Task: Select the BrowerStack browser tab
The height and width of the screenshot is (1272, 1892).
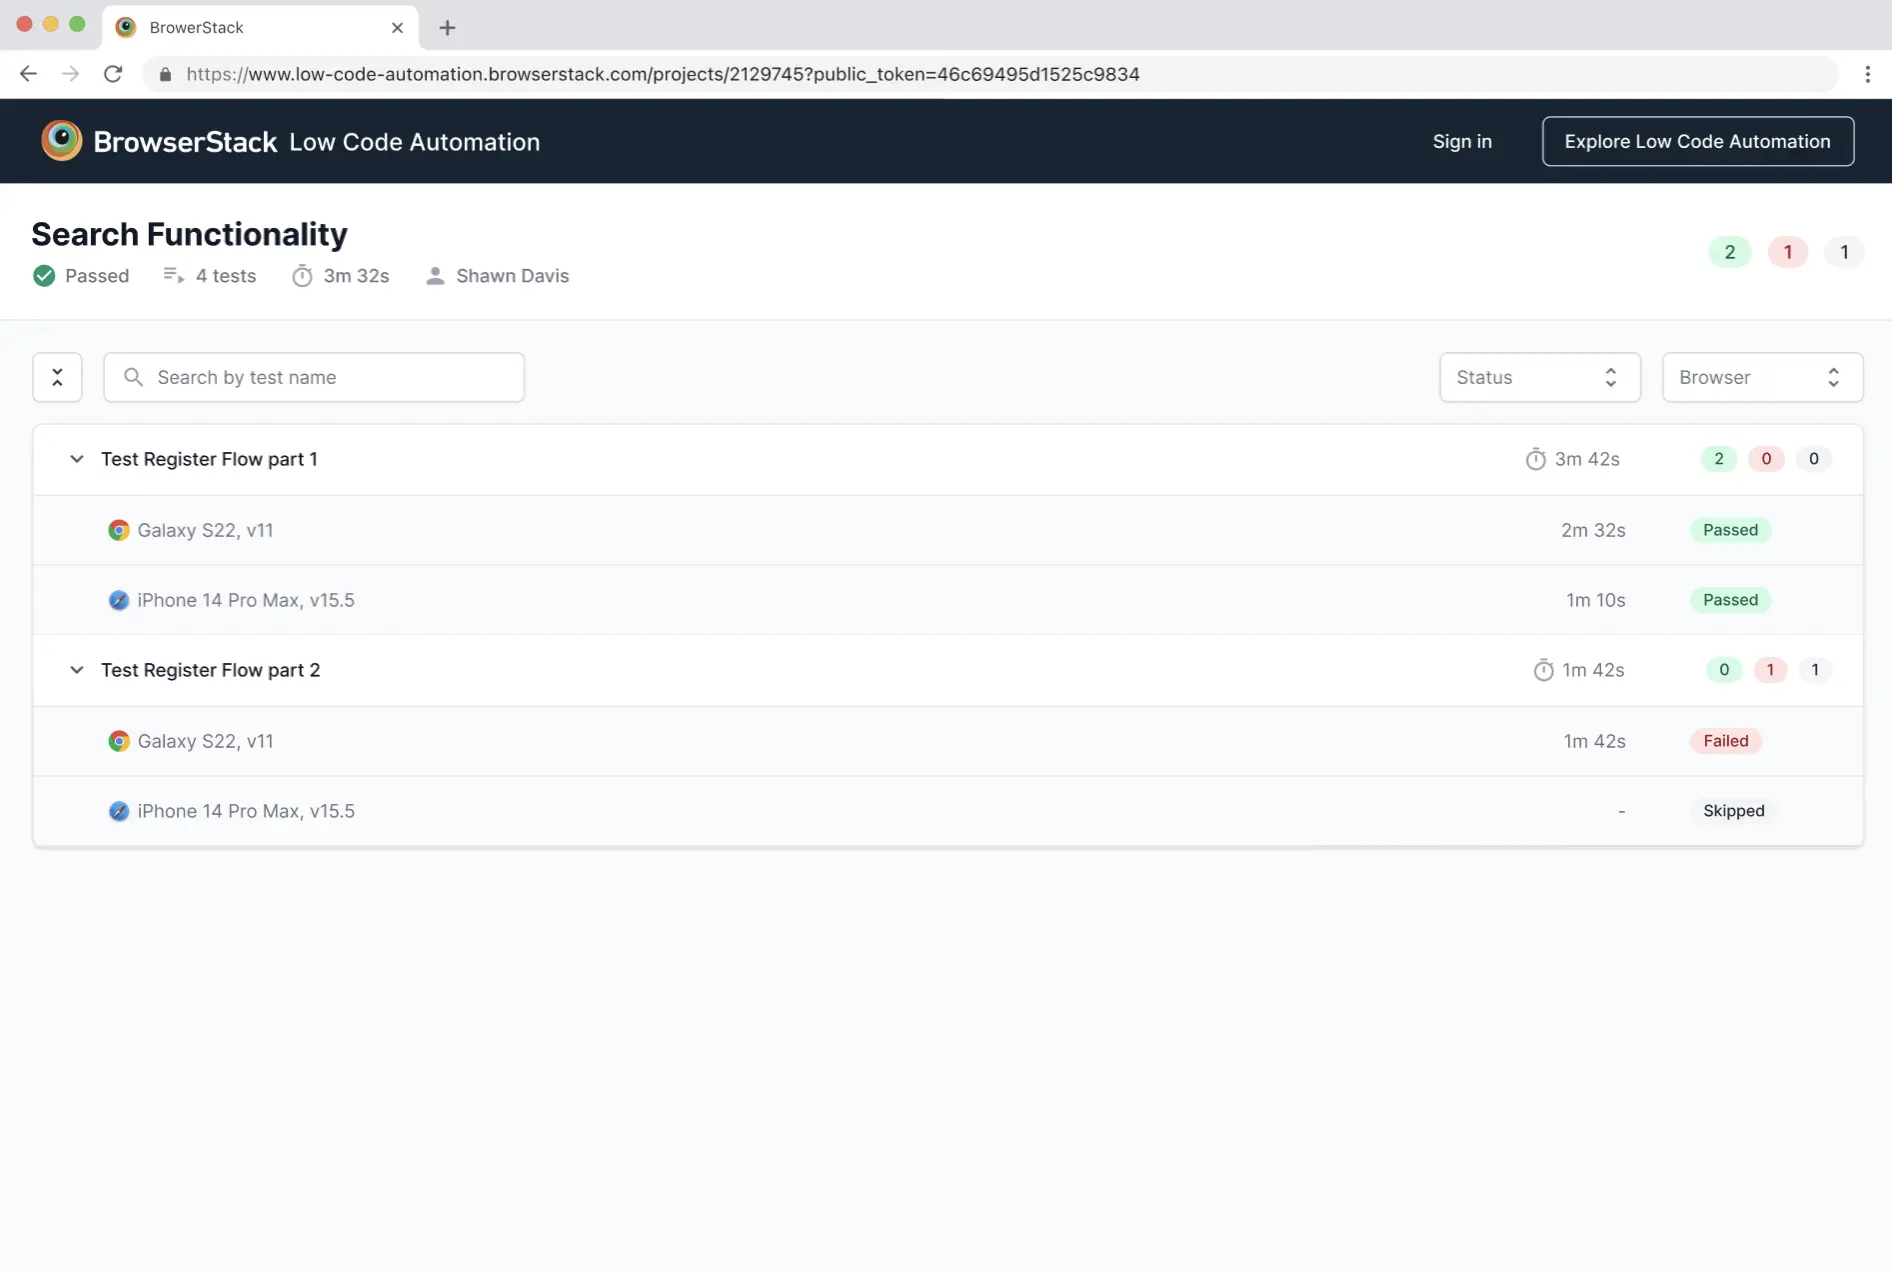Action: (x=250, y=28)
